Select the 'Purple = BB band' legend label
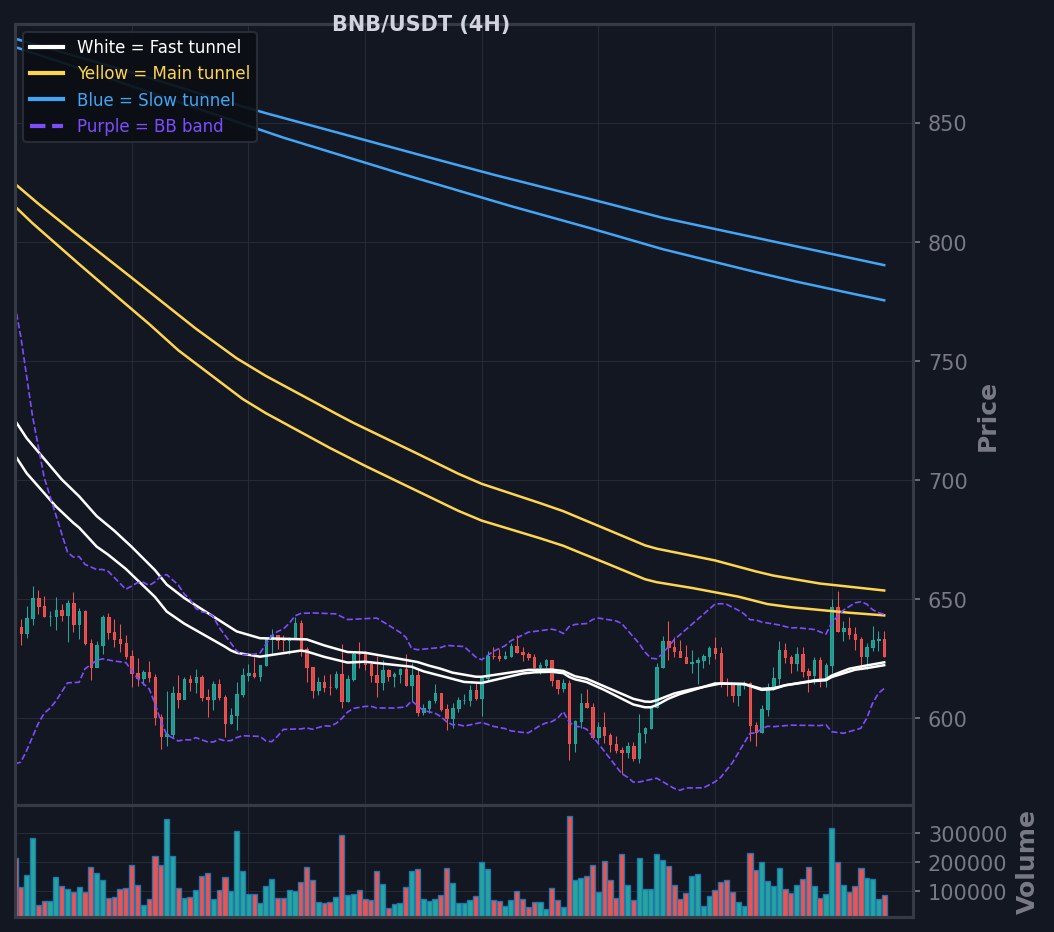The height and width of the screenshot is (932, 1054). 150,126
